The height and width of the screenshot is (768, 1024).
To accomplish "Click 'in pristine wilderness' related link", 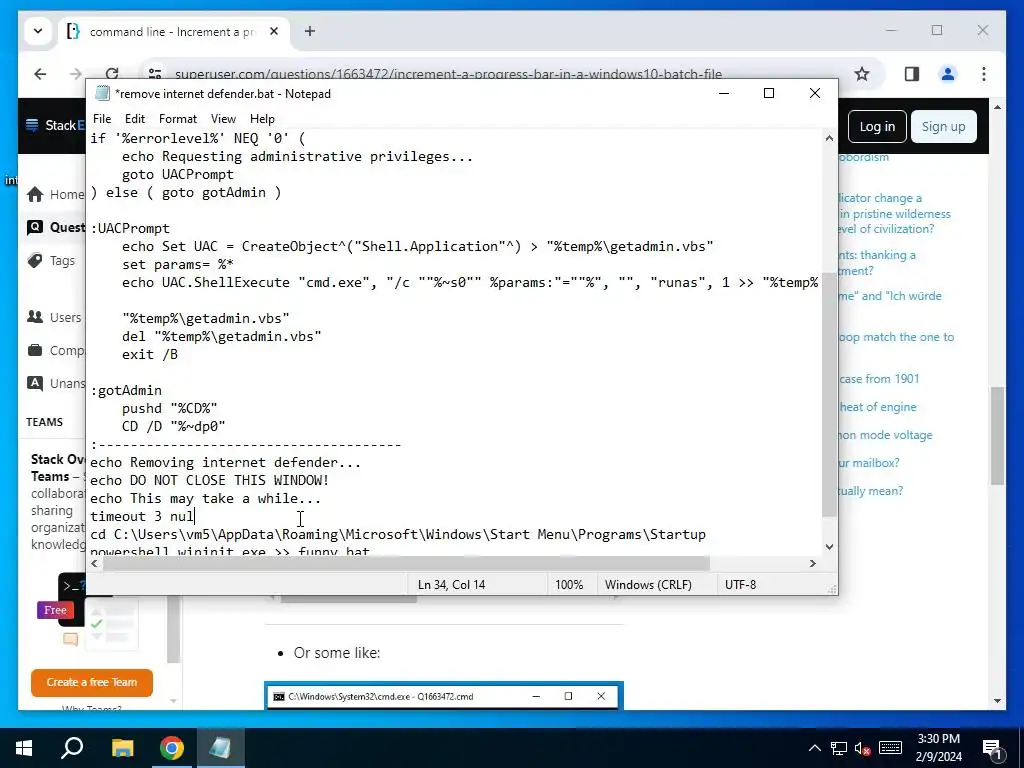I will coord(895,214).
